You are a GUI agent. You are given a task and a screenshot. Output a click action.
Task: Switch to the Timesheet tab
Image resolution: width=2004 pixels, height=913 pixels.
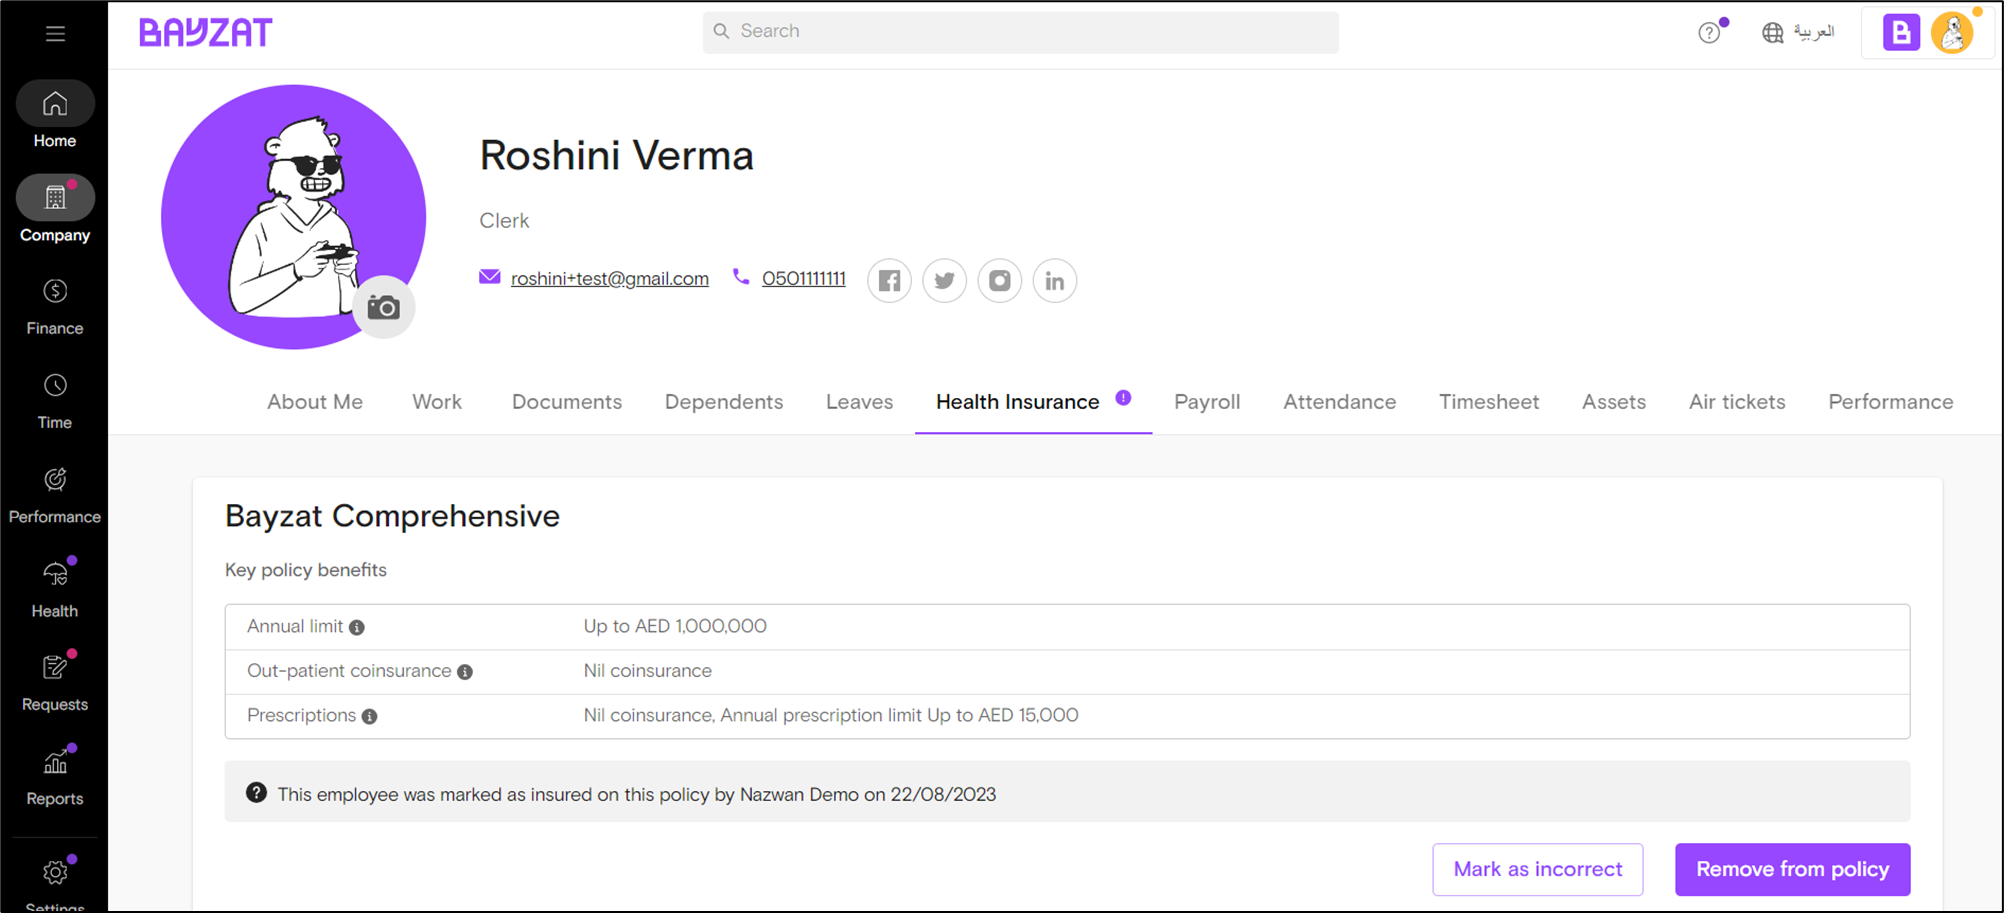(x=1489, y=402)
